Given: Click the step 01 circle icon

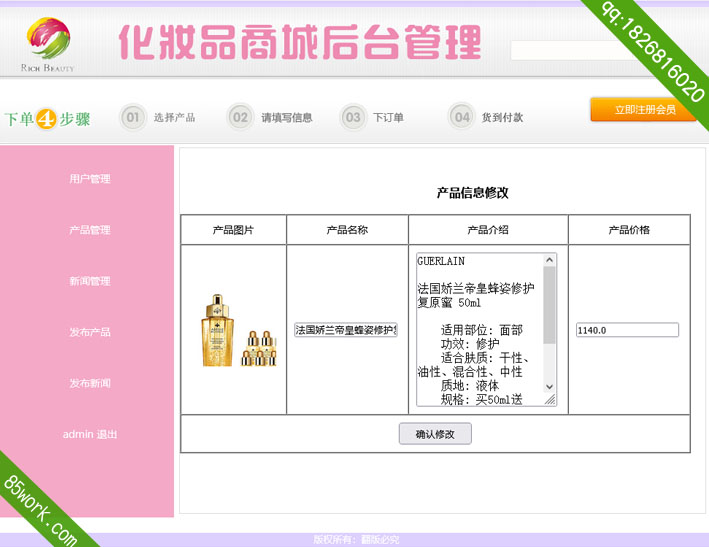Looking at the screenshot, I should click(x=132, y=118).
